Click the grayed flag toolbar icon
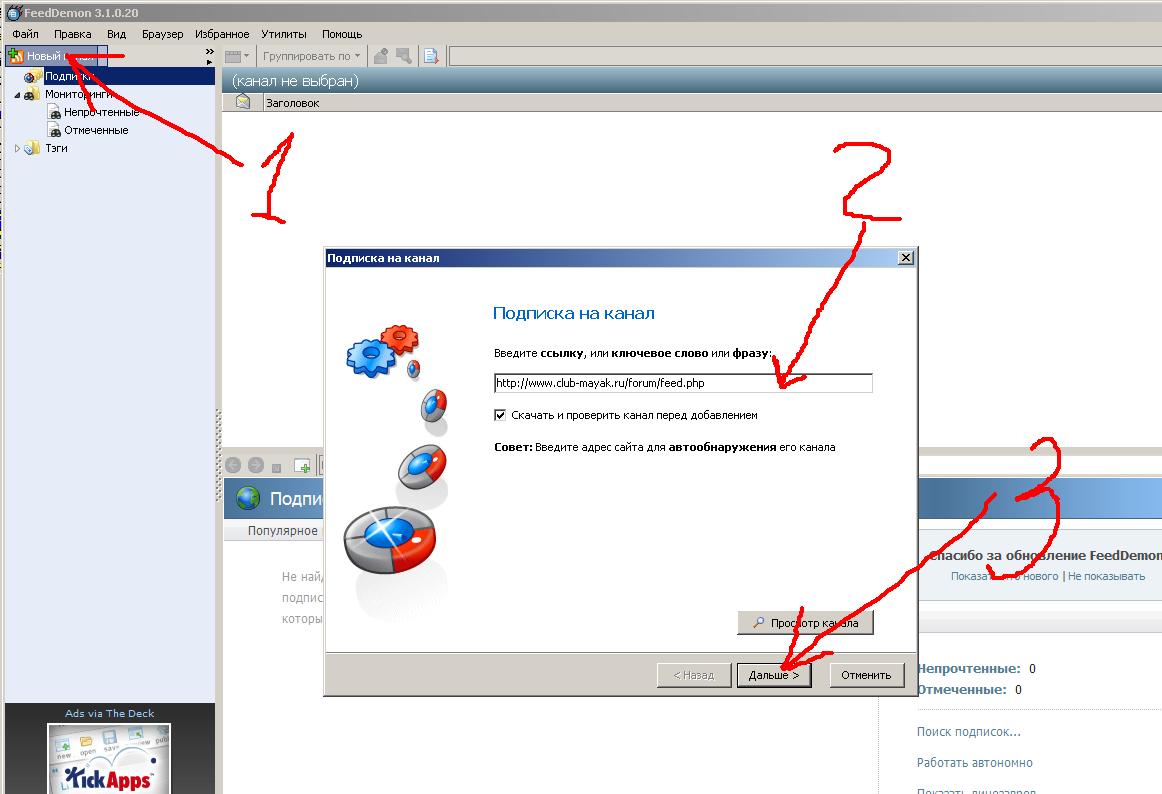Viewport: 1162px width, 794px height. click(x=404, y=56)
